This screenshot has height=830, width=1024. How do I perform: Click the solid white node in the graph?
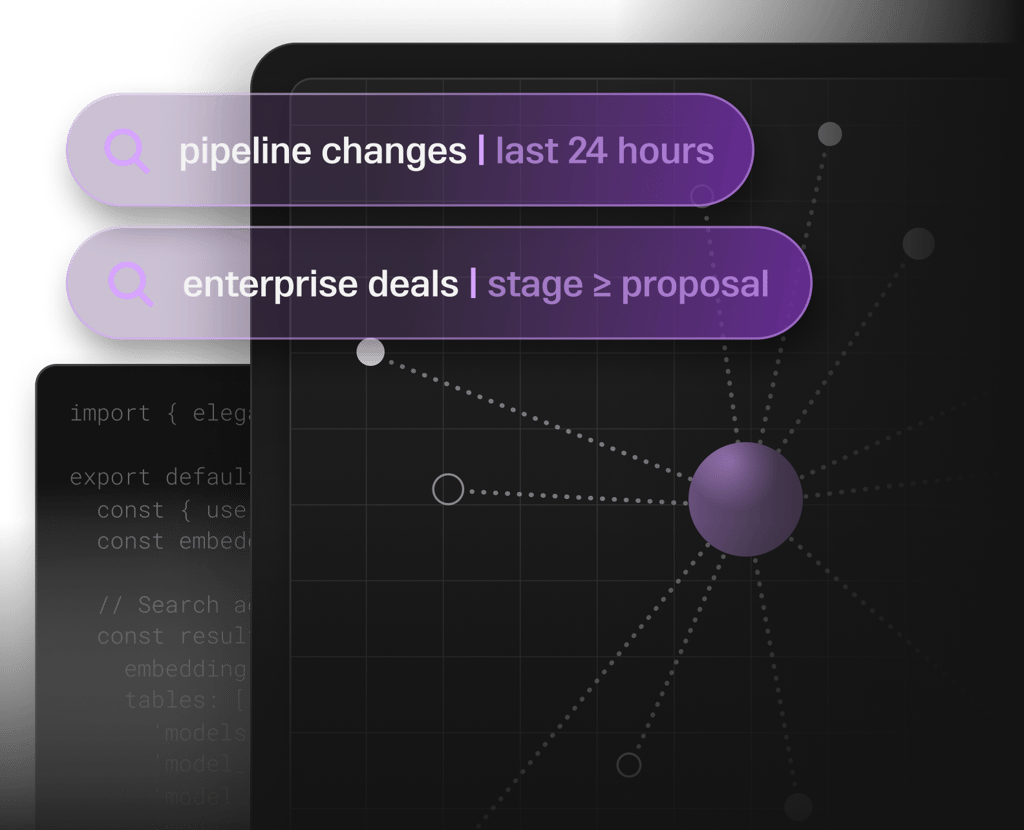click(x=370, y=352)
